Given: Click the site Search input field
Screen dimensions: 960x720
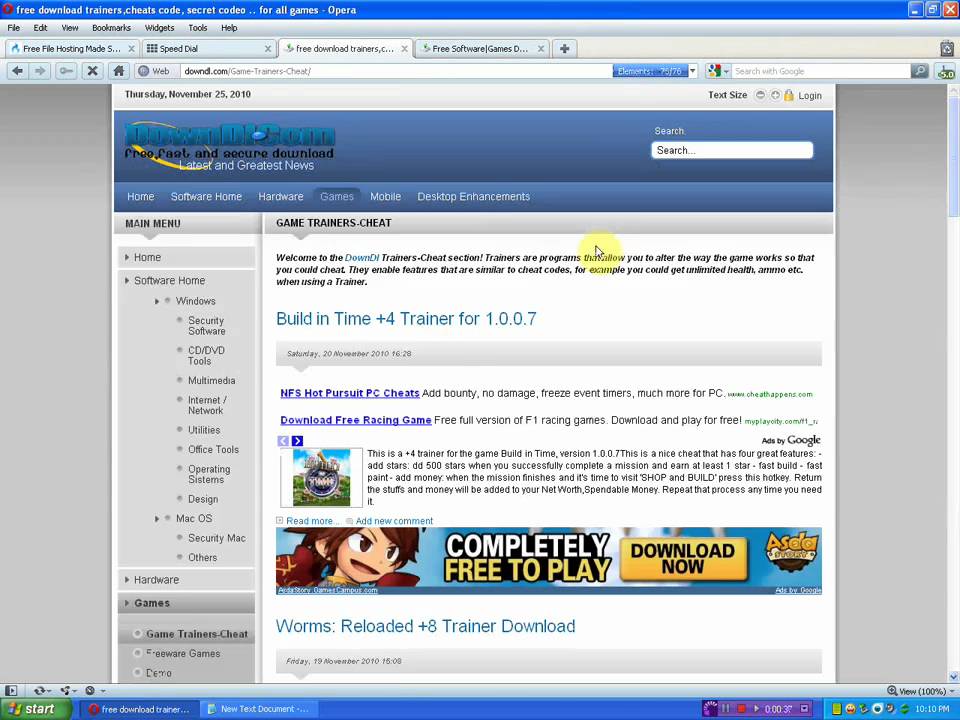Looking at the screenshot, I should coord(732,151).
